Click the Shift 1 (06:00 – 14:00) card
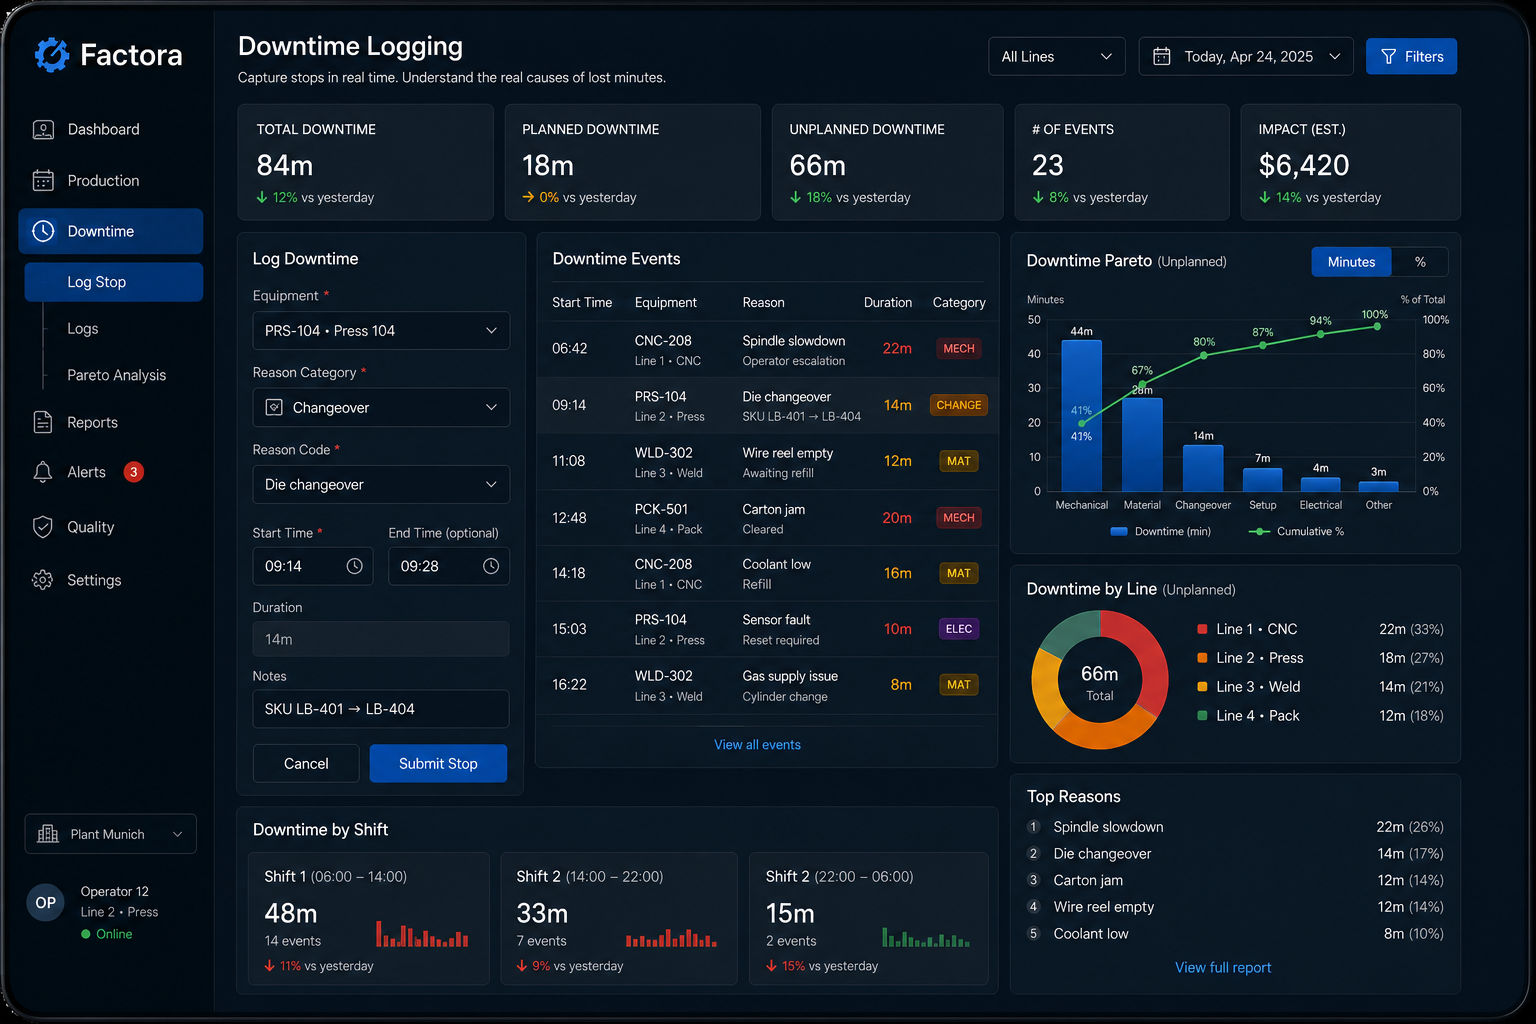Image resolution: width=1536 pixels, height=1024 pixels. click(x=368, y=918)
